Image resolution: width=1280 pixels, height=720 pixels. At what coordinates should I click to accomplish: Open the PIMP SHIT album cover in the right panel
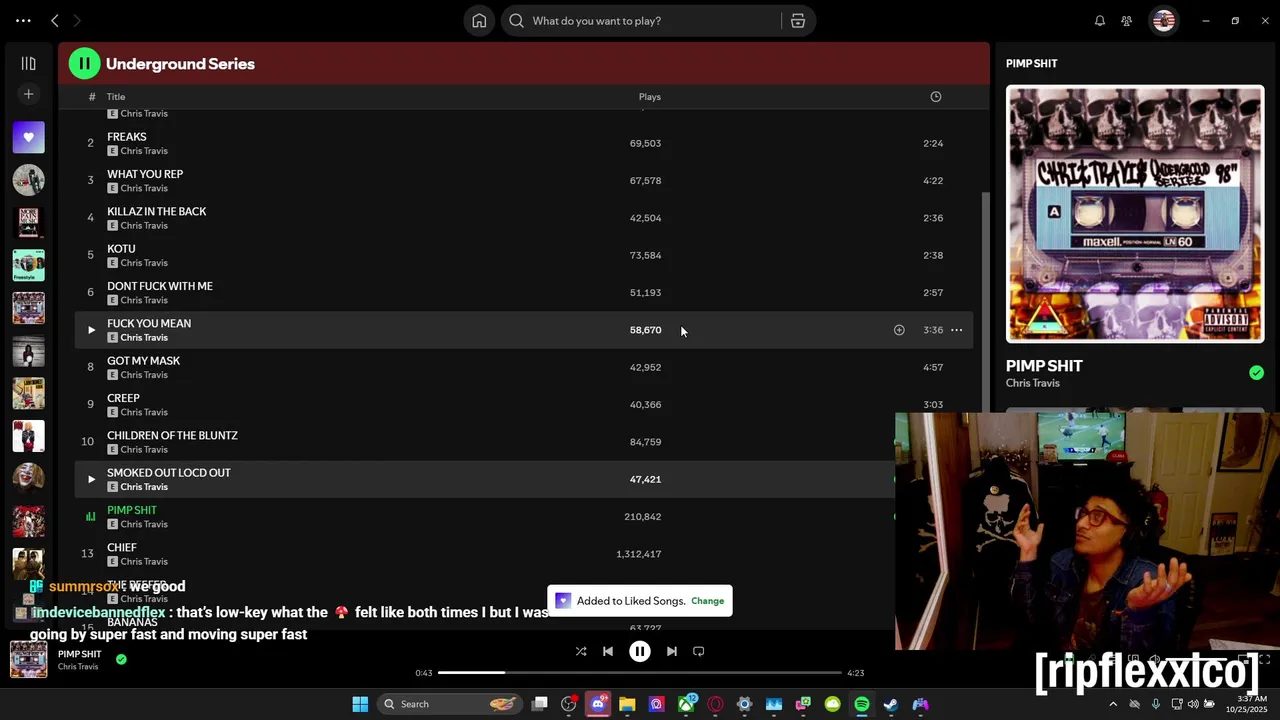click(1135, 214)
